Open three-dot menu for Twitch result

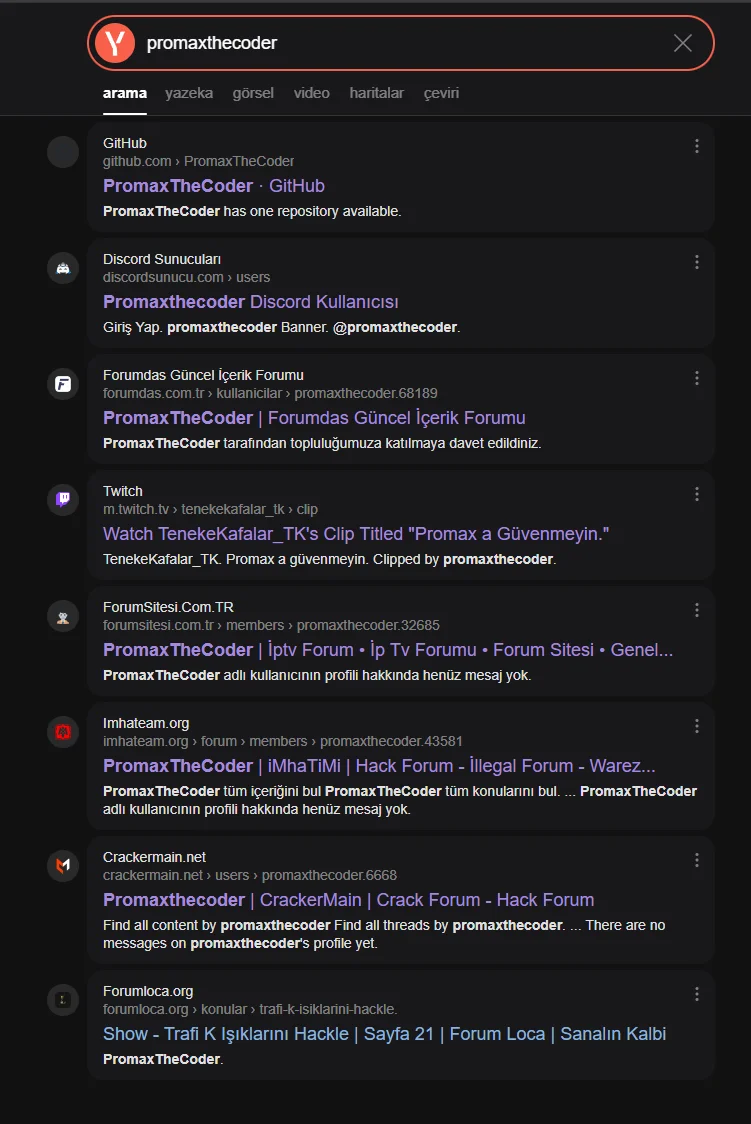pyautogui.click(x=697, y=494)
